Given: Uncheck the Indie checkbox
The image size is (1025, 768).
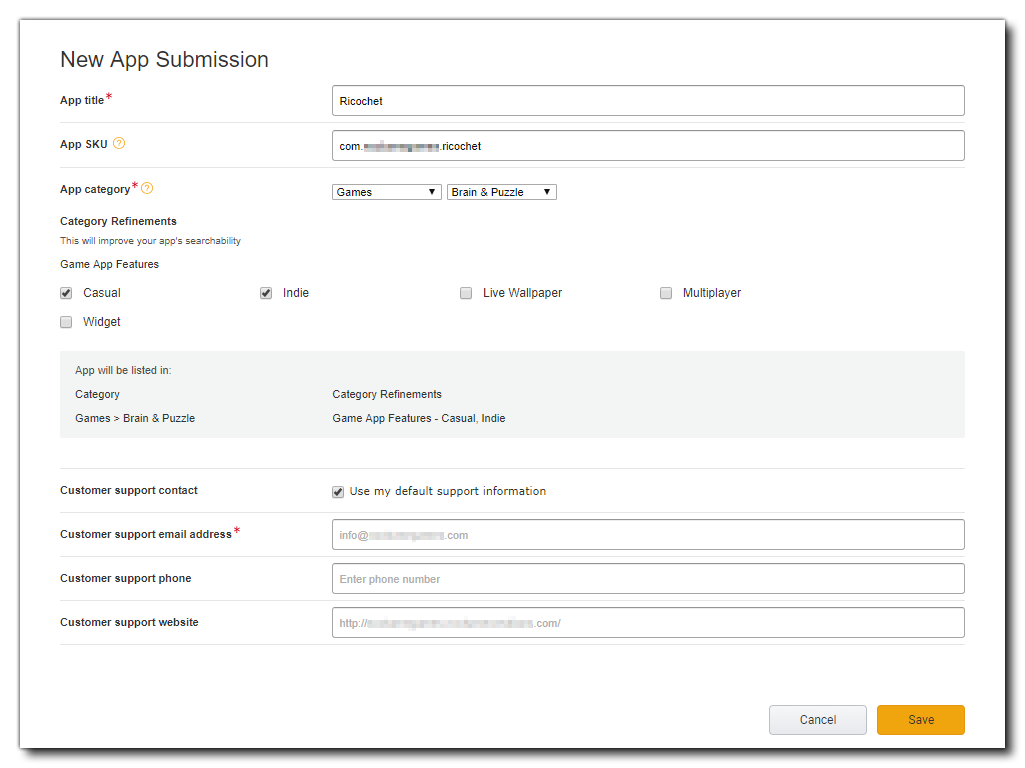Looking at the screenshot, I should pos(266,293).
